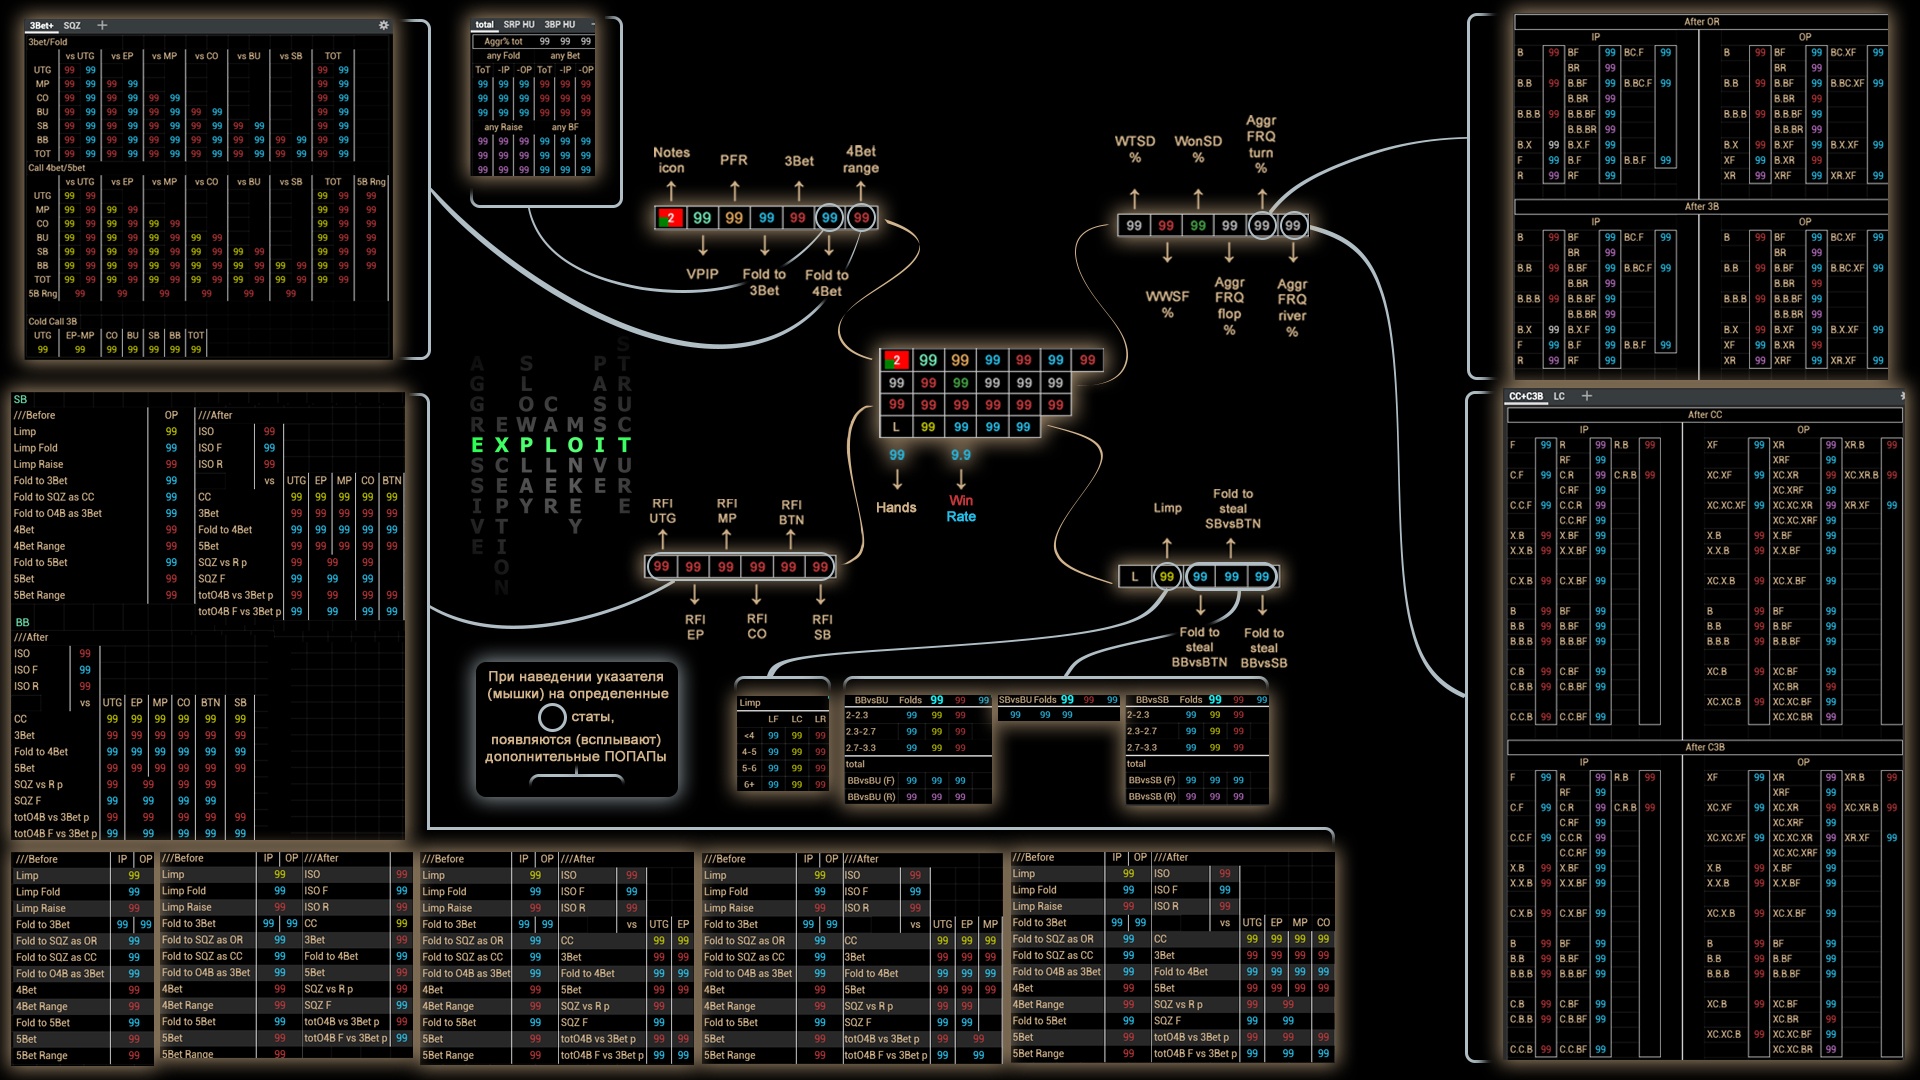Click the circled 4Bet range stat
The image size is (1920, 1080).
pos(861,218)
